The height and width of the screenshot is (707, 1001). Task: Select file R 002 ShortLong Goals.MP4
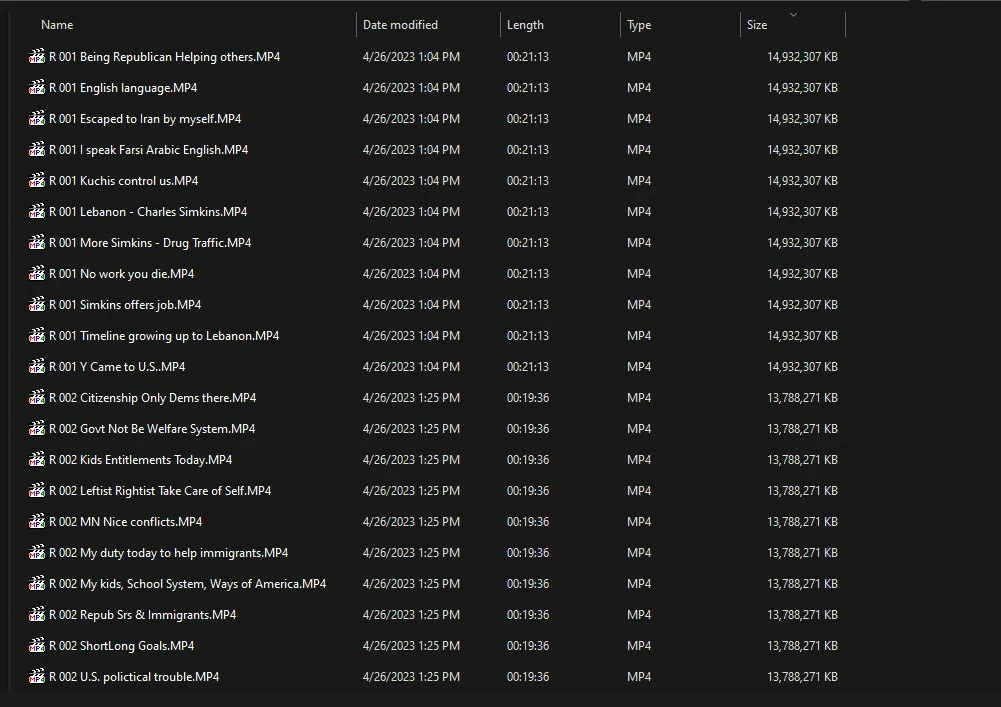pos(122,646)
